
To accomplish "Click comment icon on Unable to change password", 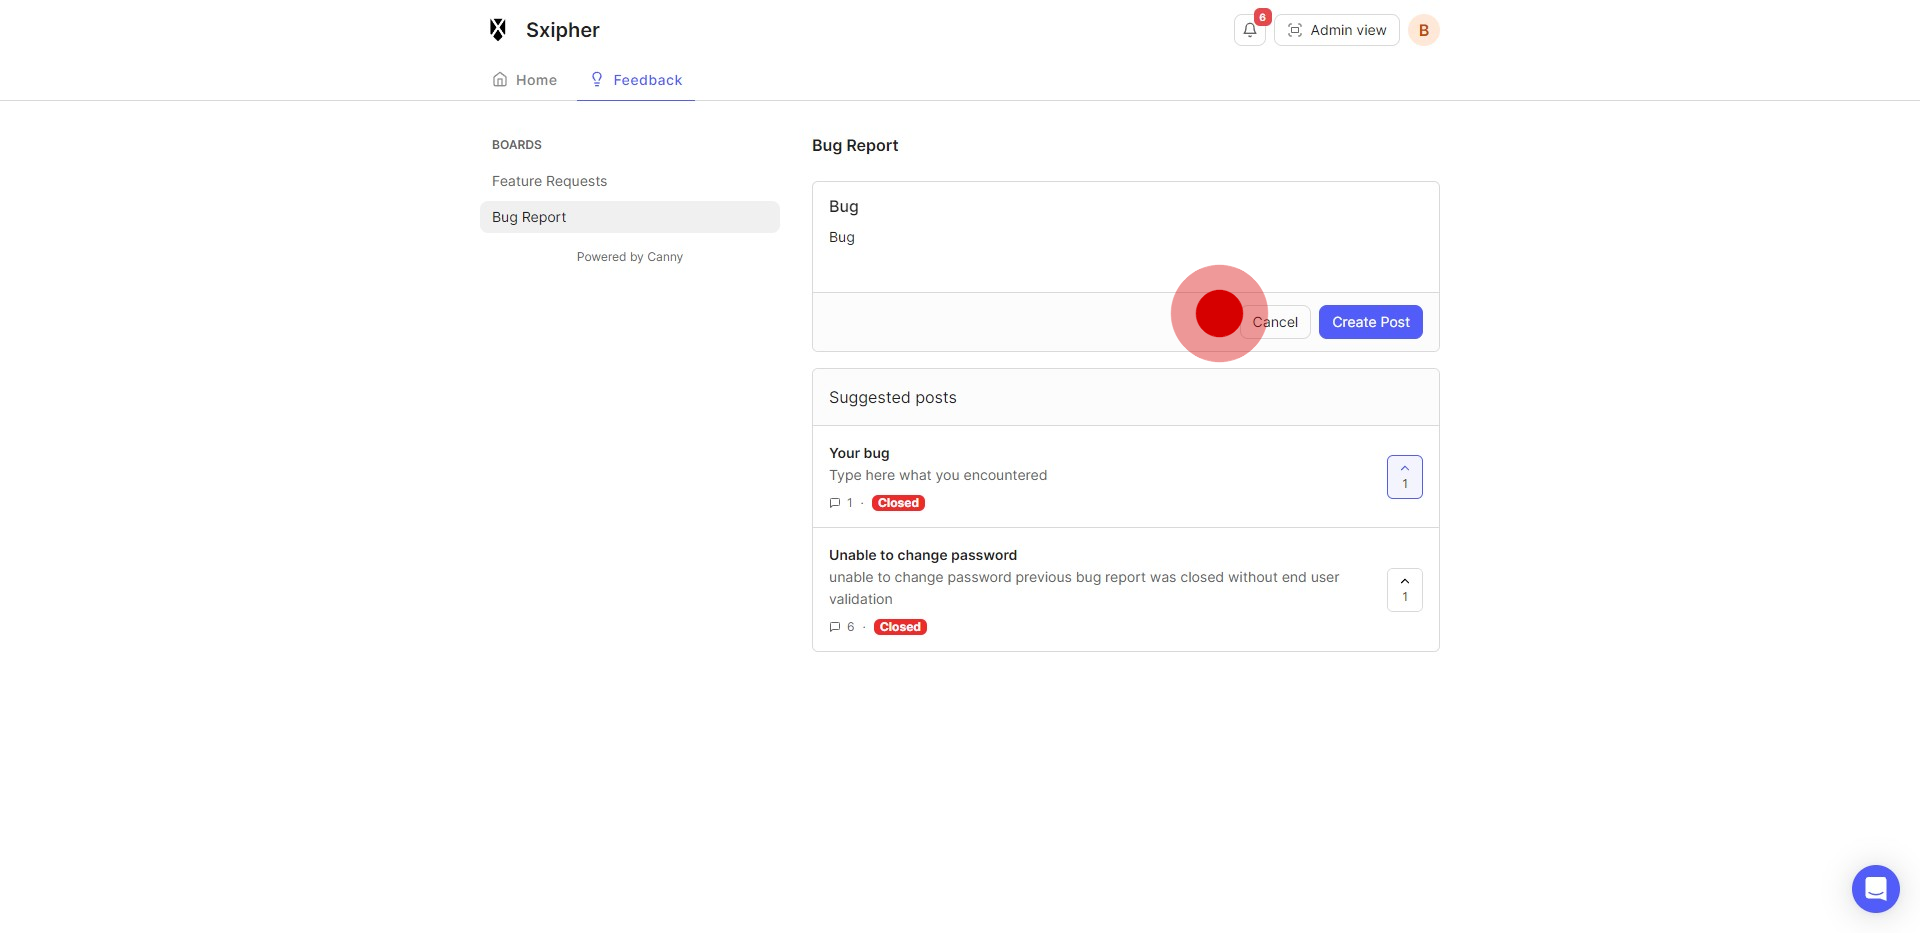I will tap(835, 627).
